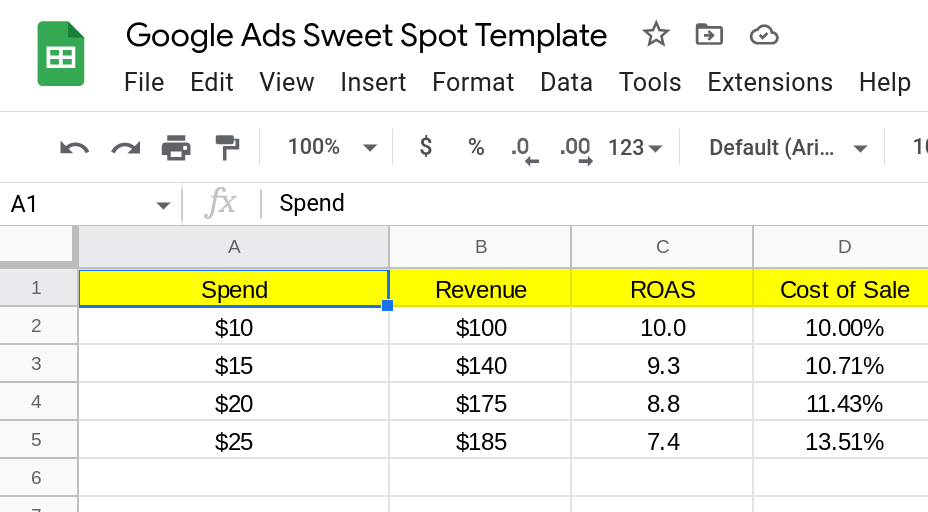
Task: Open the Edit menu
Action: [212, 82]
